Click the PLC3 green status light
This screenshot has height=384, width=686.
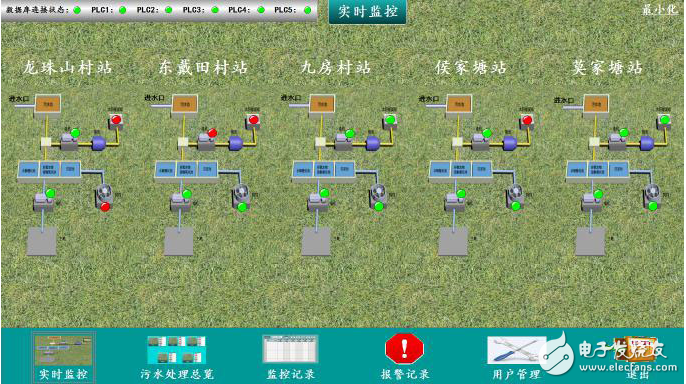click(x=215, y=10)
